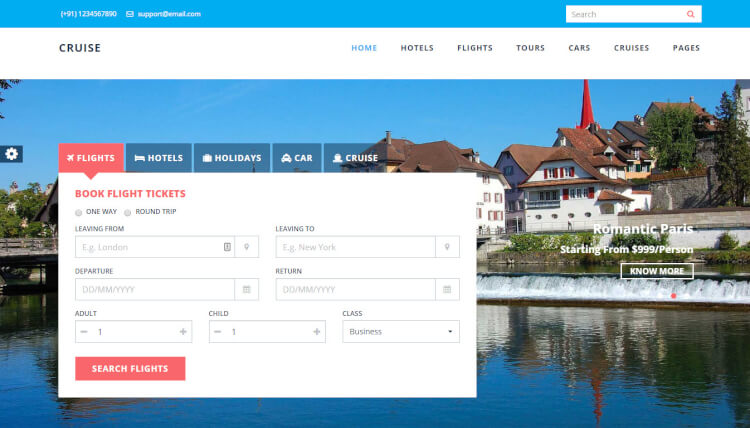
Task: Open the Car booking tab
Action: click(x=297, y=158)
